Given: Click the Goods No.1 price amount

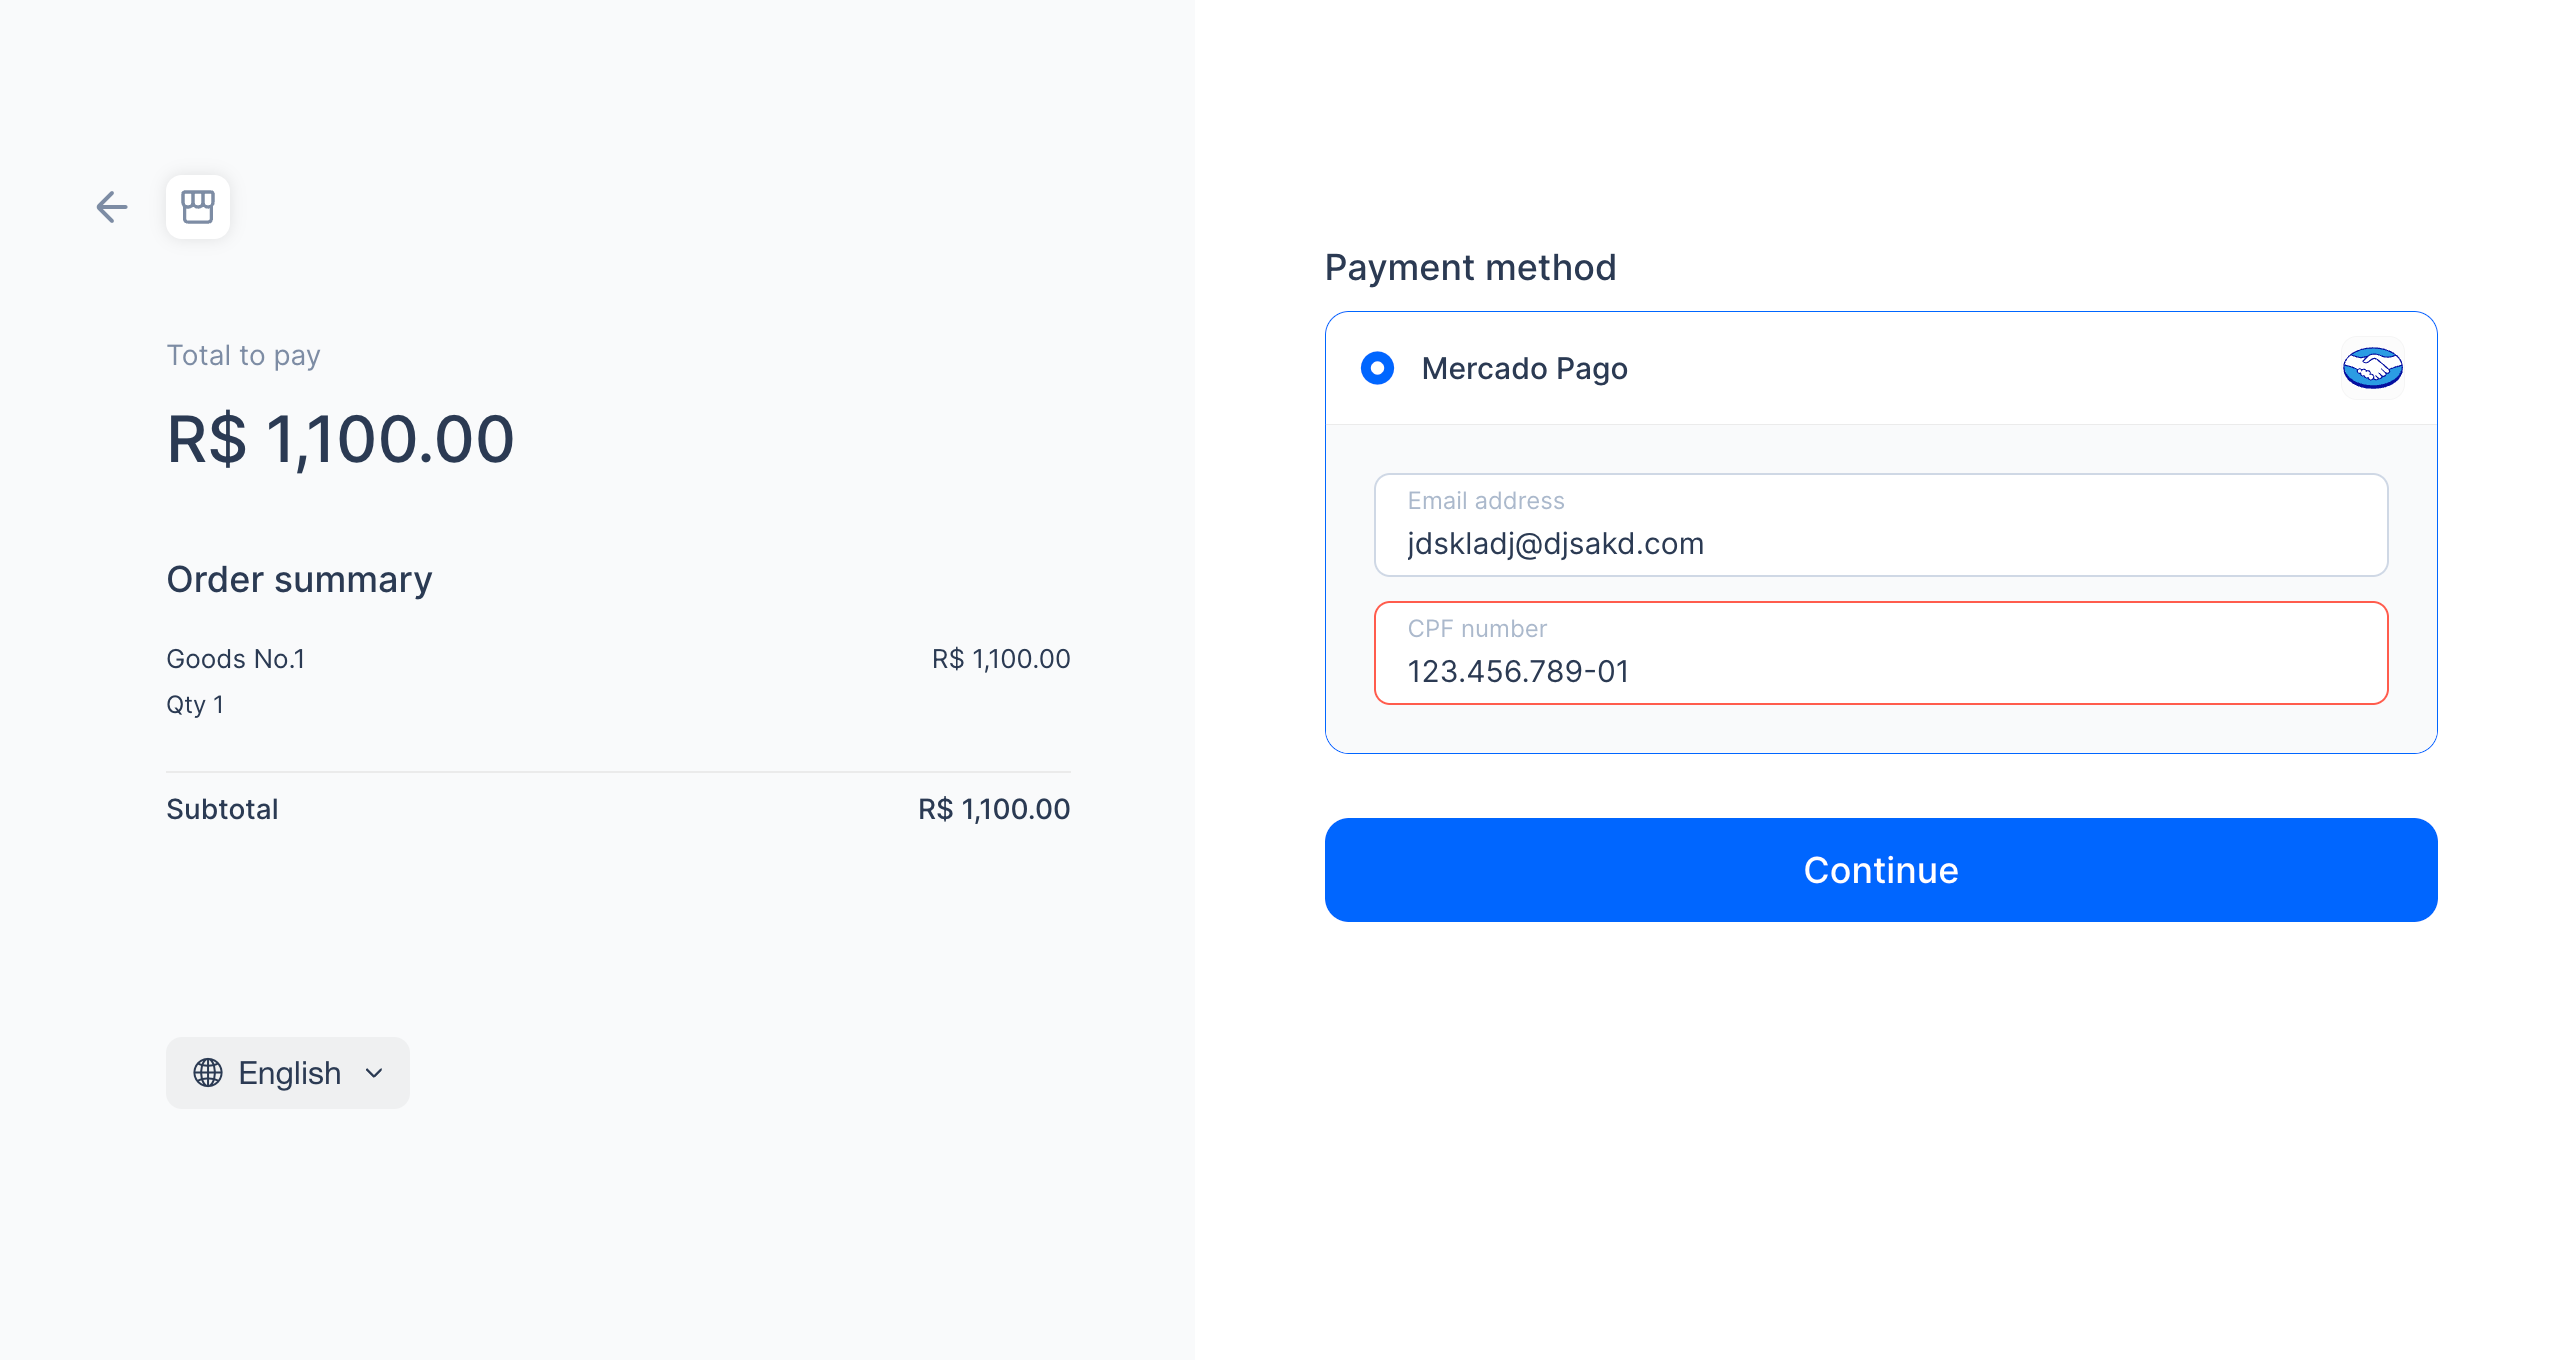Looking at the screenshot, I should click(x=1000, y=659).
